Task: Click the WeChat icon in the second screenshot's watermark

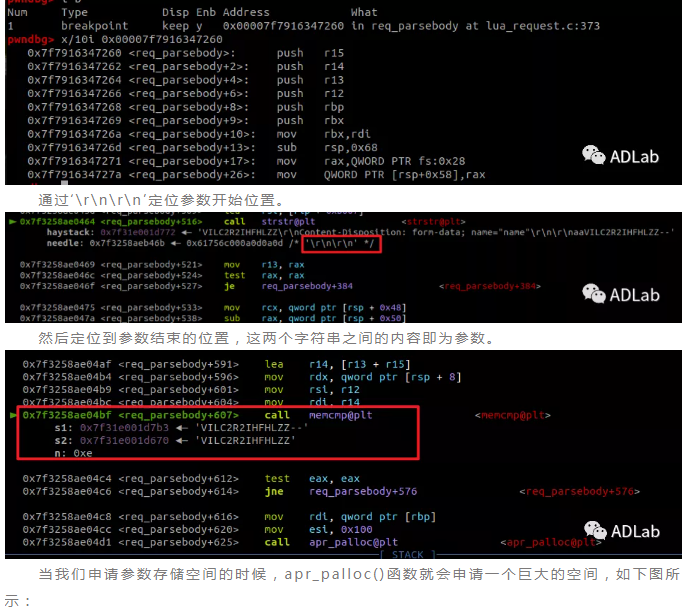Action: [x=594, y=294]
